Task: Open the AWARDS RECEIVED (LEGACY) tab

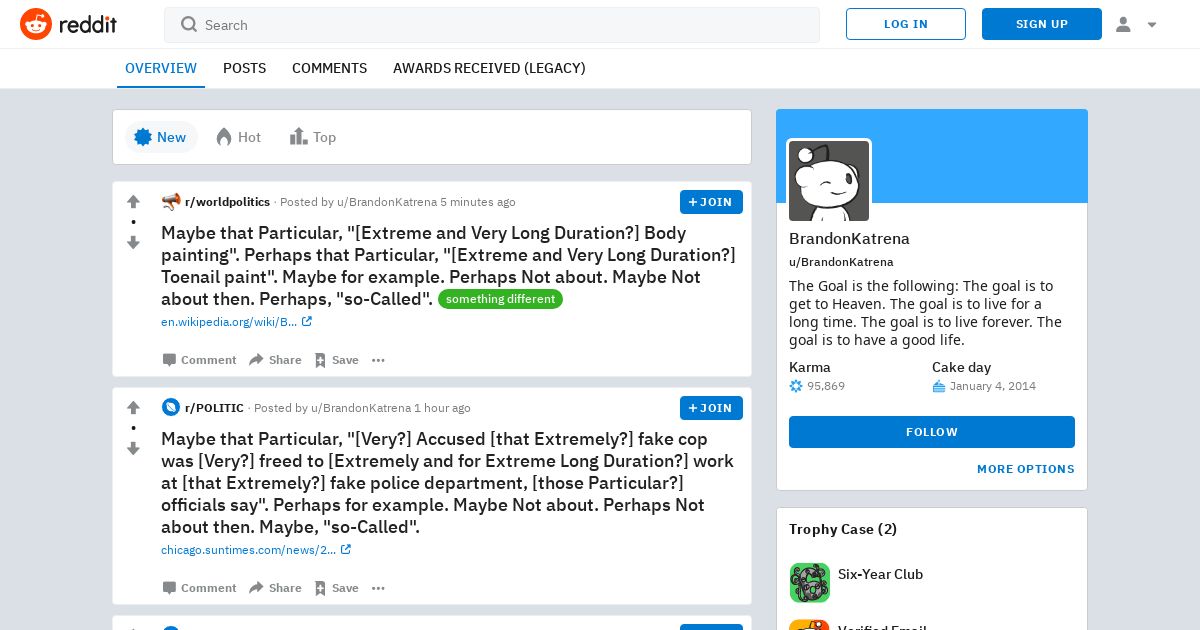Action: pos(489,68)
